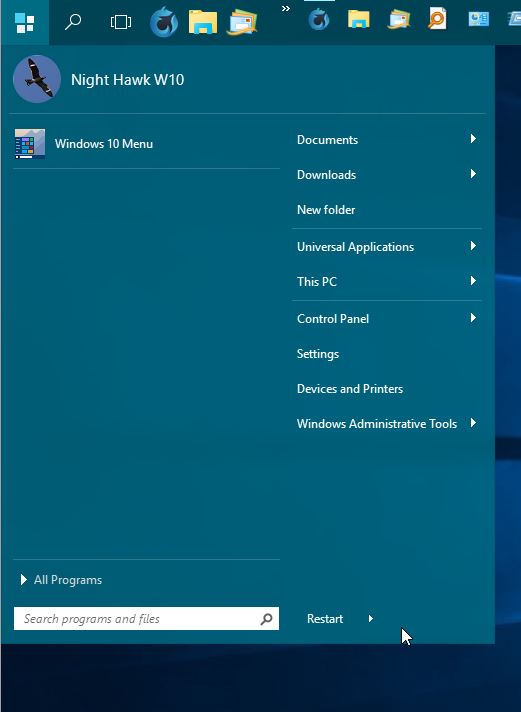Open Task View from the taskbar

(x=120, y=21)
